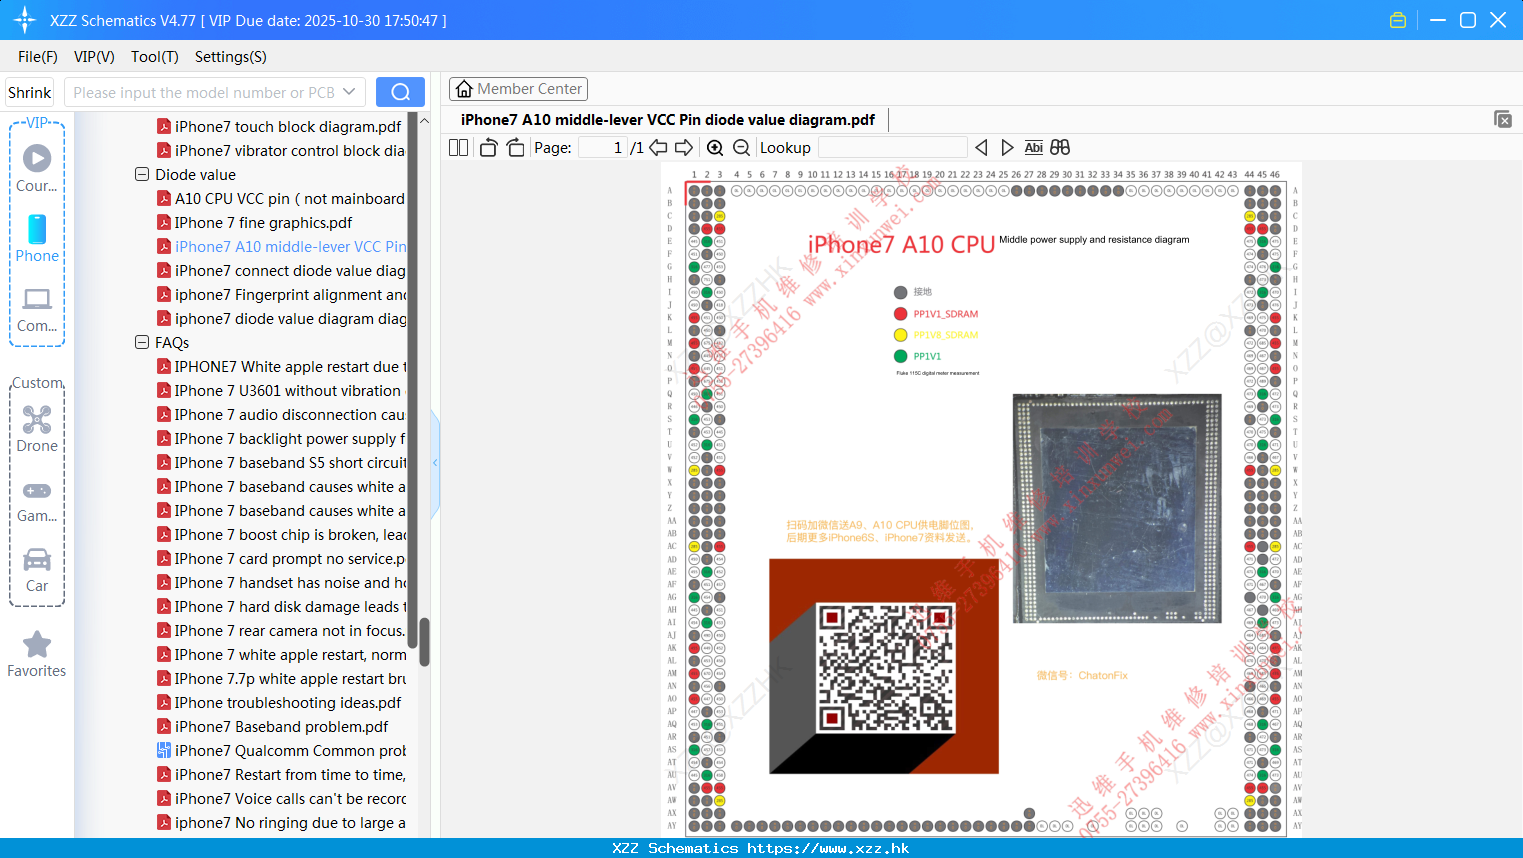Open iPhone7 Baseband problem.pdf
Screen dimensions: 1523x858
(x=273, y=726)
